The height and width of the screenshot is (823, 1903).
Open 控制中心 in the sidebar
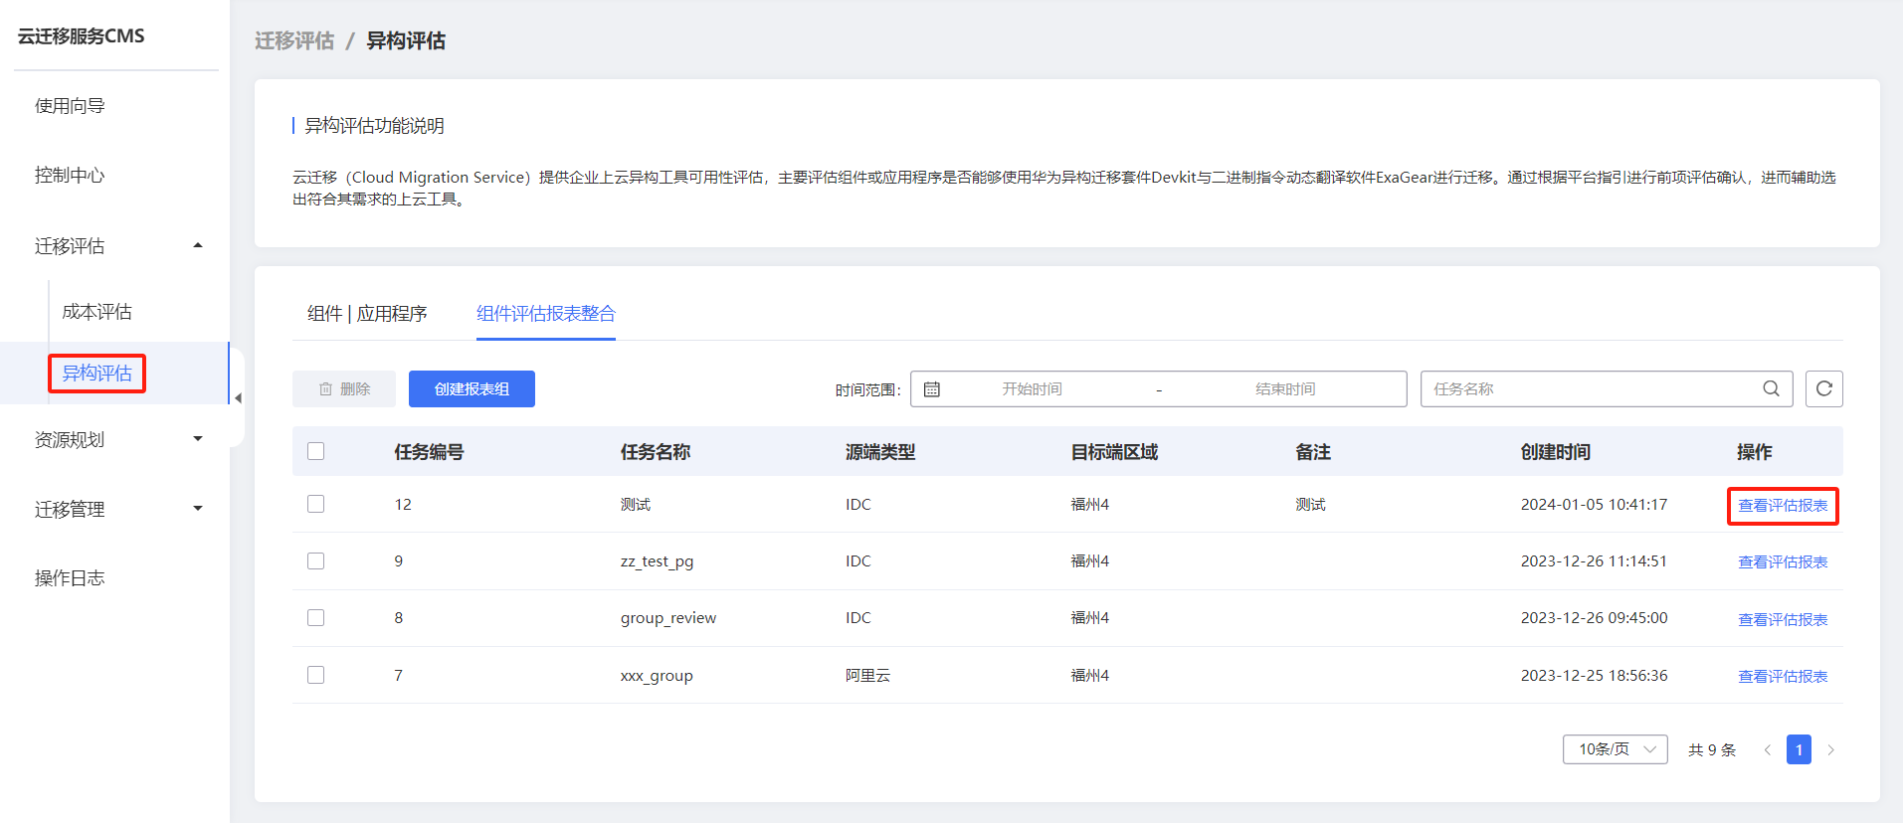[x=70, y=175]
